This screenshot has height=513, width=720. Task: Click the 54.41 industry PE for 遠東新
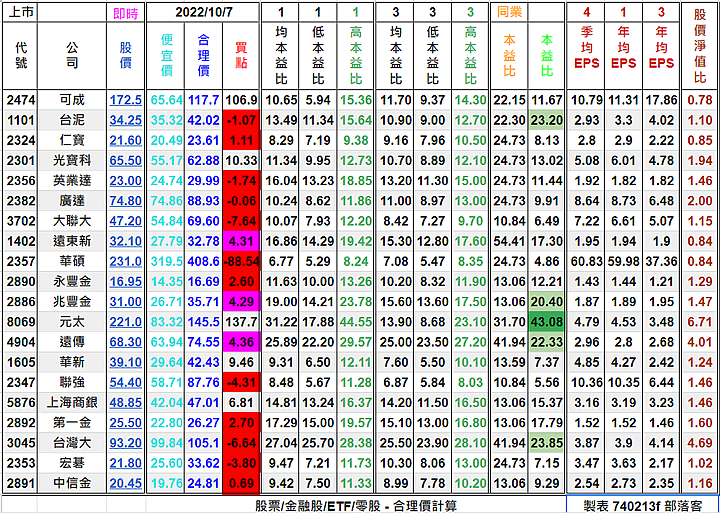click(x=509, y=241)
